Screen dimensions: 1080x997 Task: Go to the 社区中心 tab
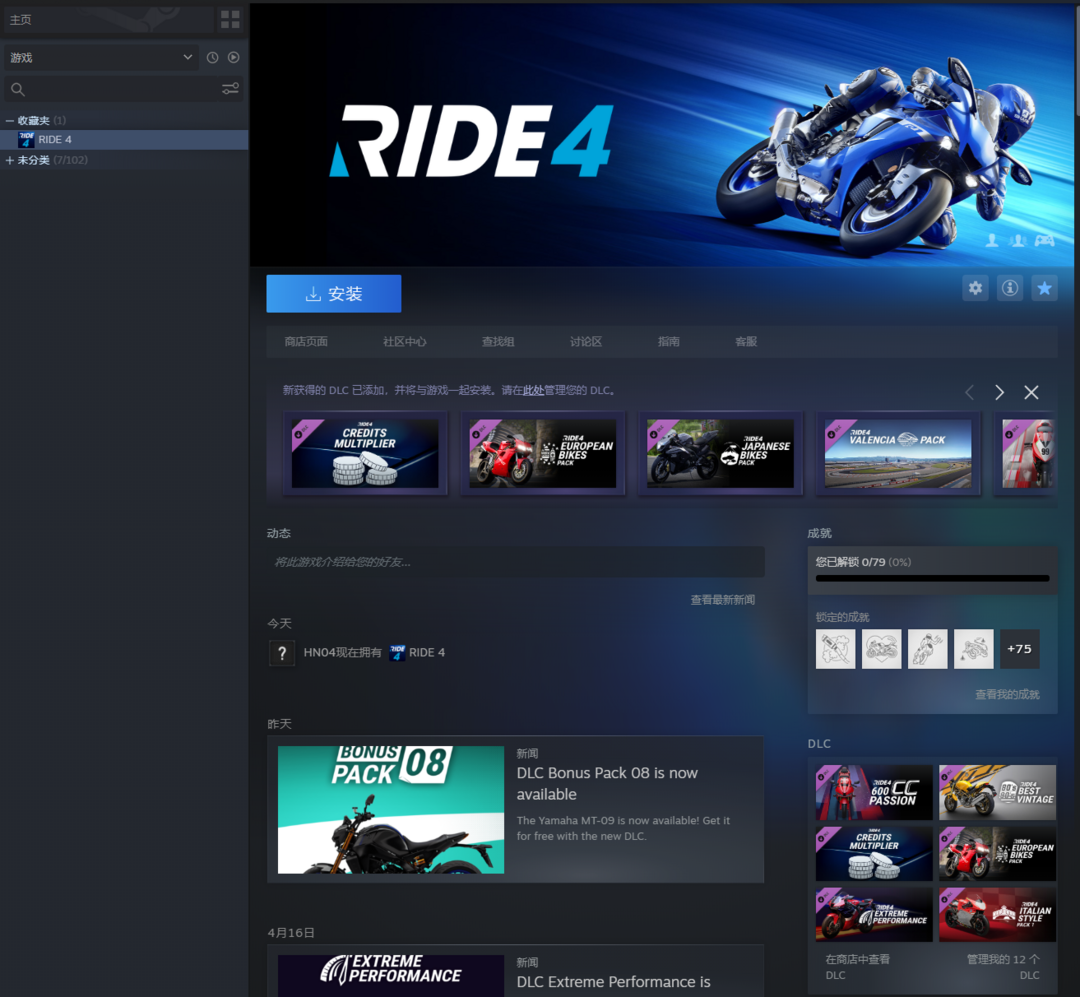pos(404,342)
